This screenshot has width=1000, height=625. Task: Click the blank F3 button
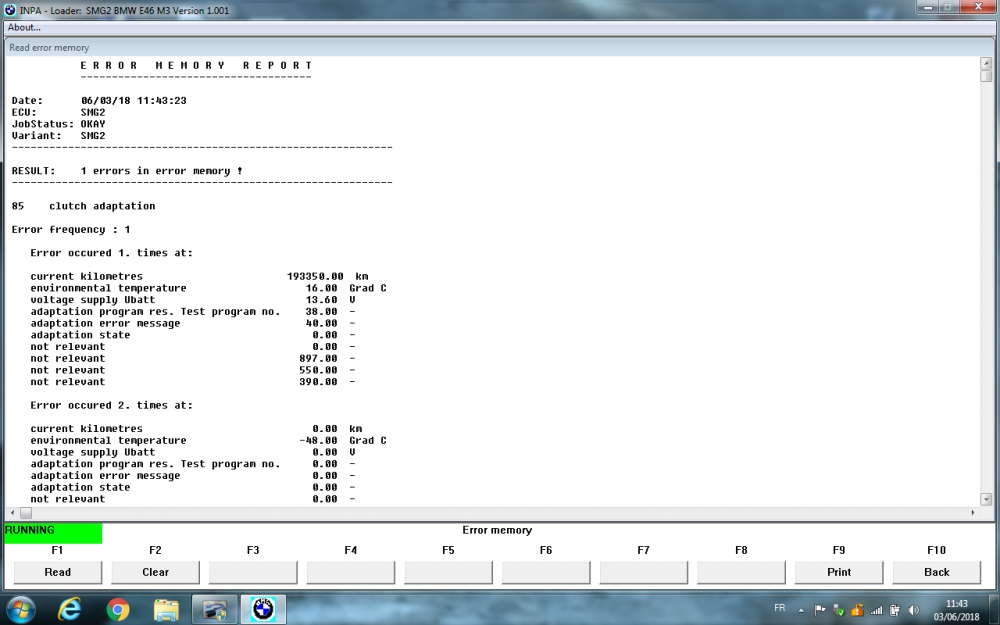click(x=253, y=572)
